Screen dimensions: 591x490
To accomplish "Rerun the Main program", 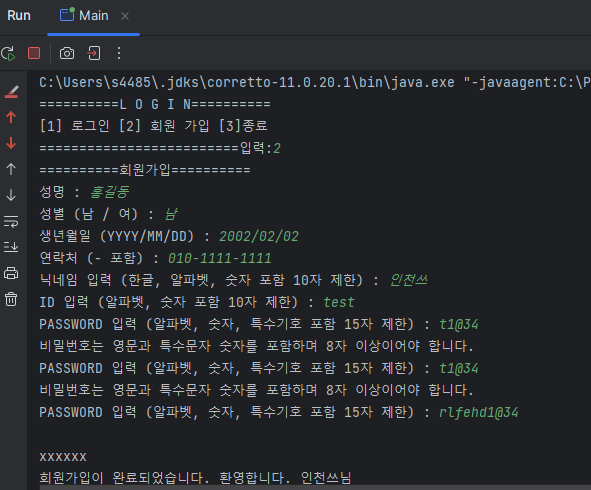I will (x=8, y=53).
